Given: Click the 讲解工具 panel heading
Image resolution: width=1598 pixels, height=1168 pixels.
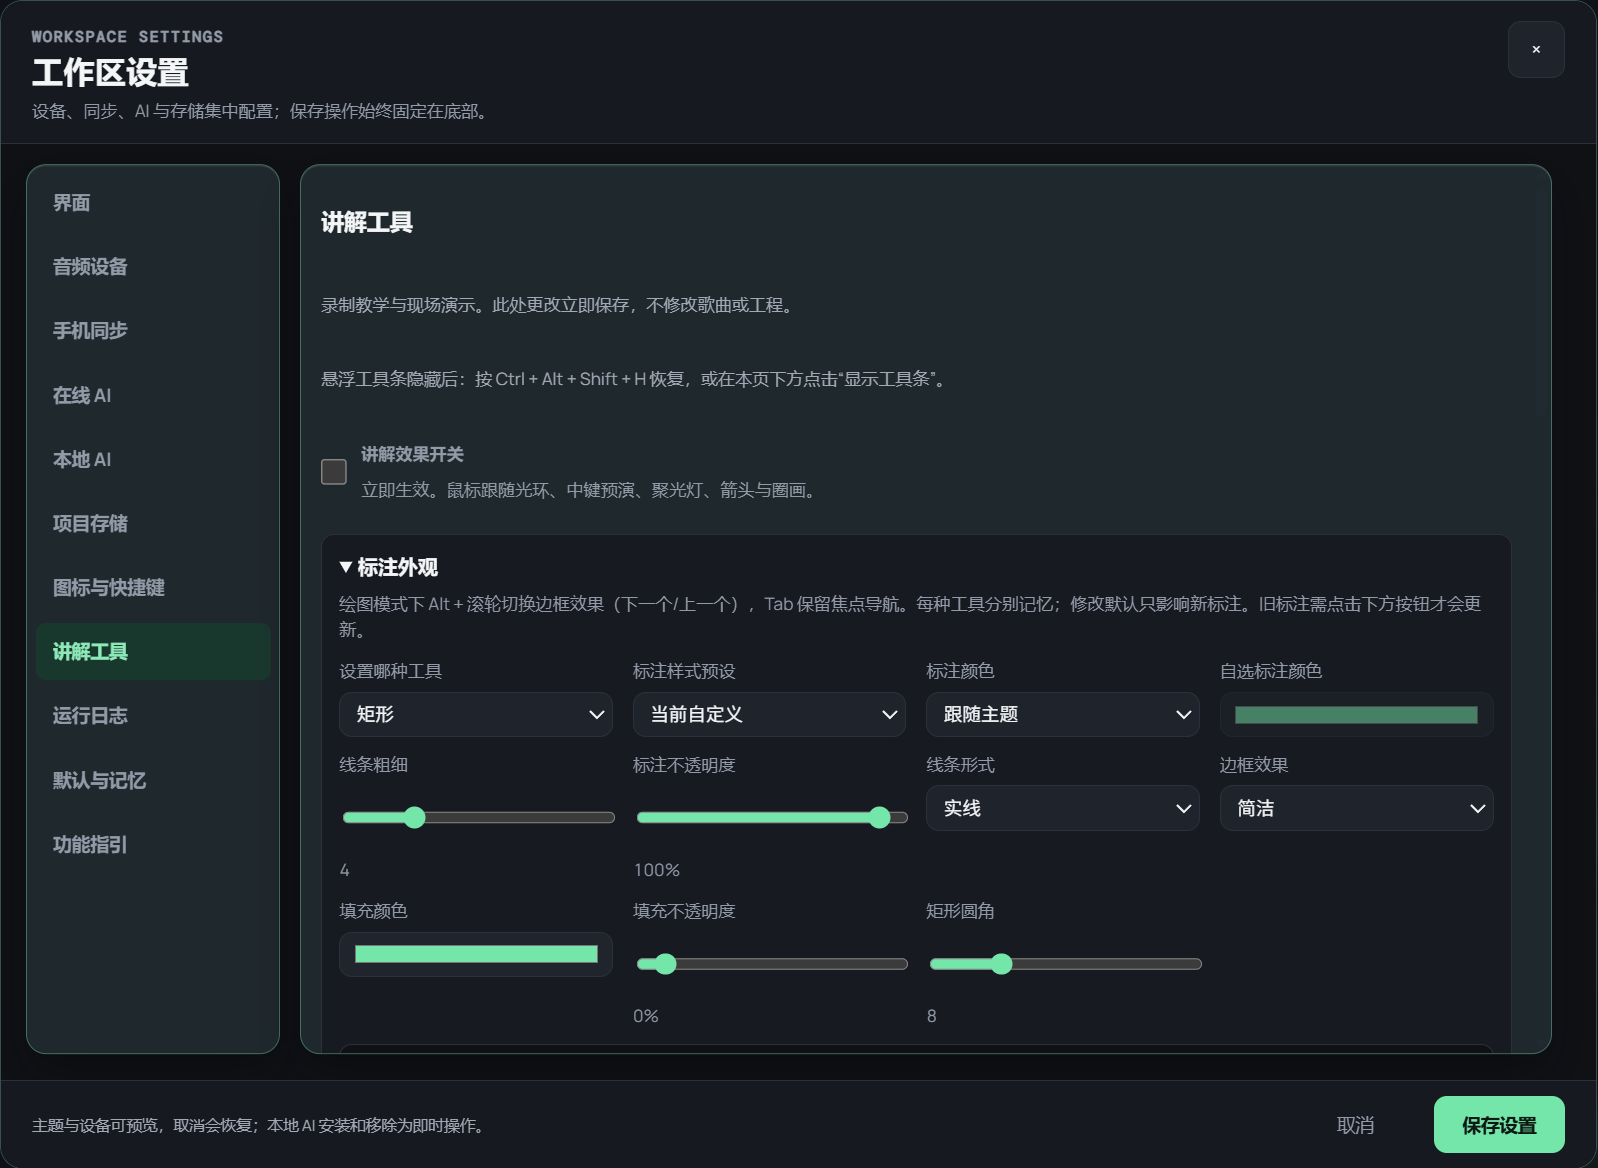Looking at the screenshot, I should click(x=367, y=222).
